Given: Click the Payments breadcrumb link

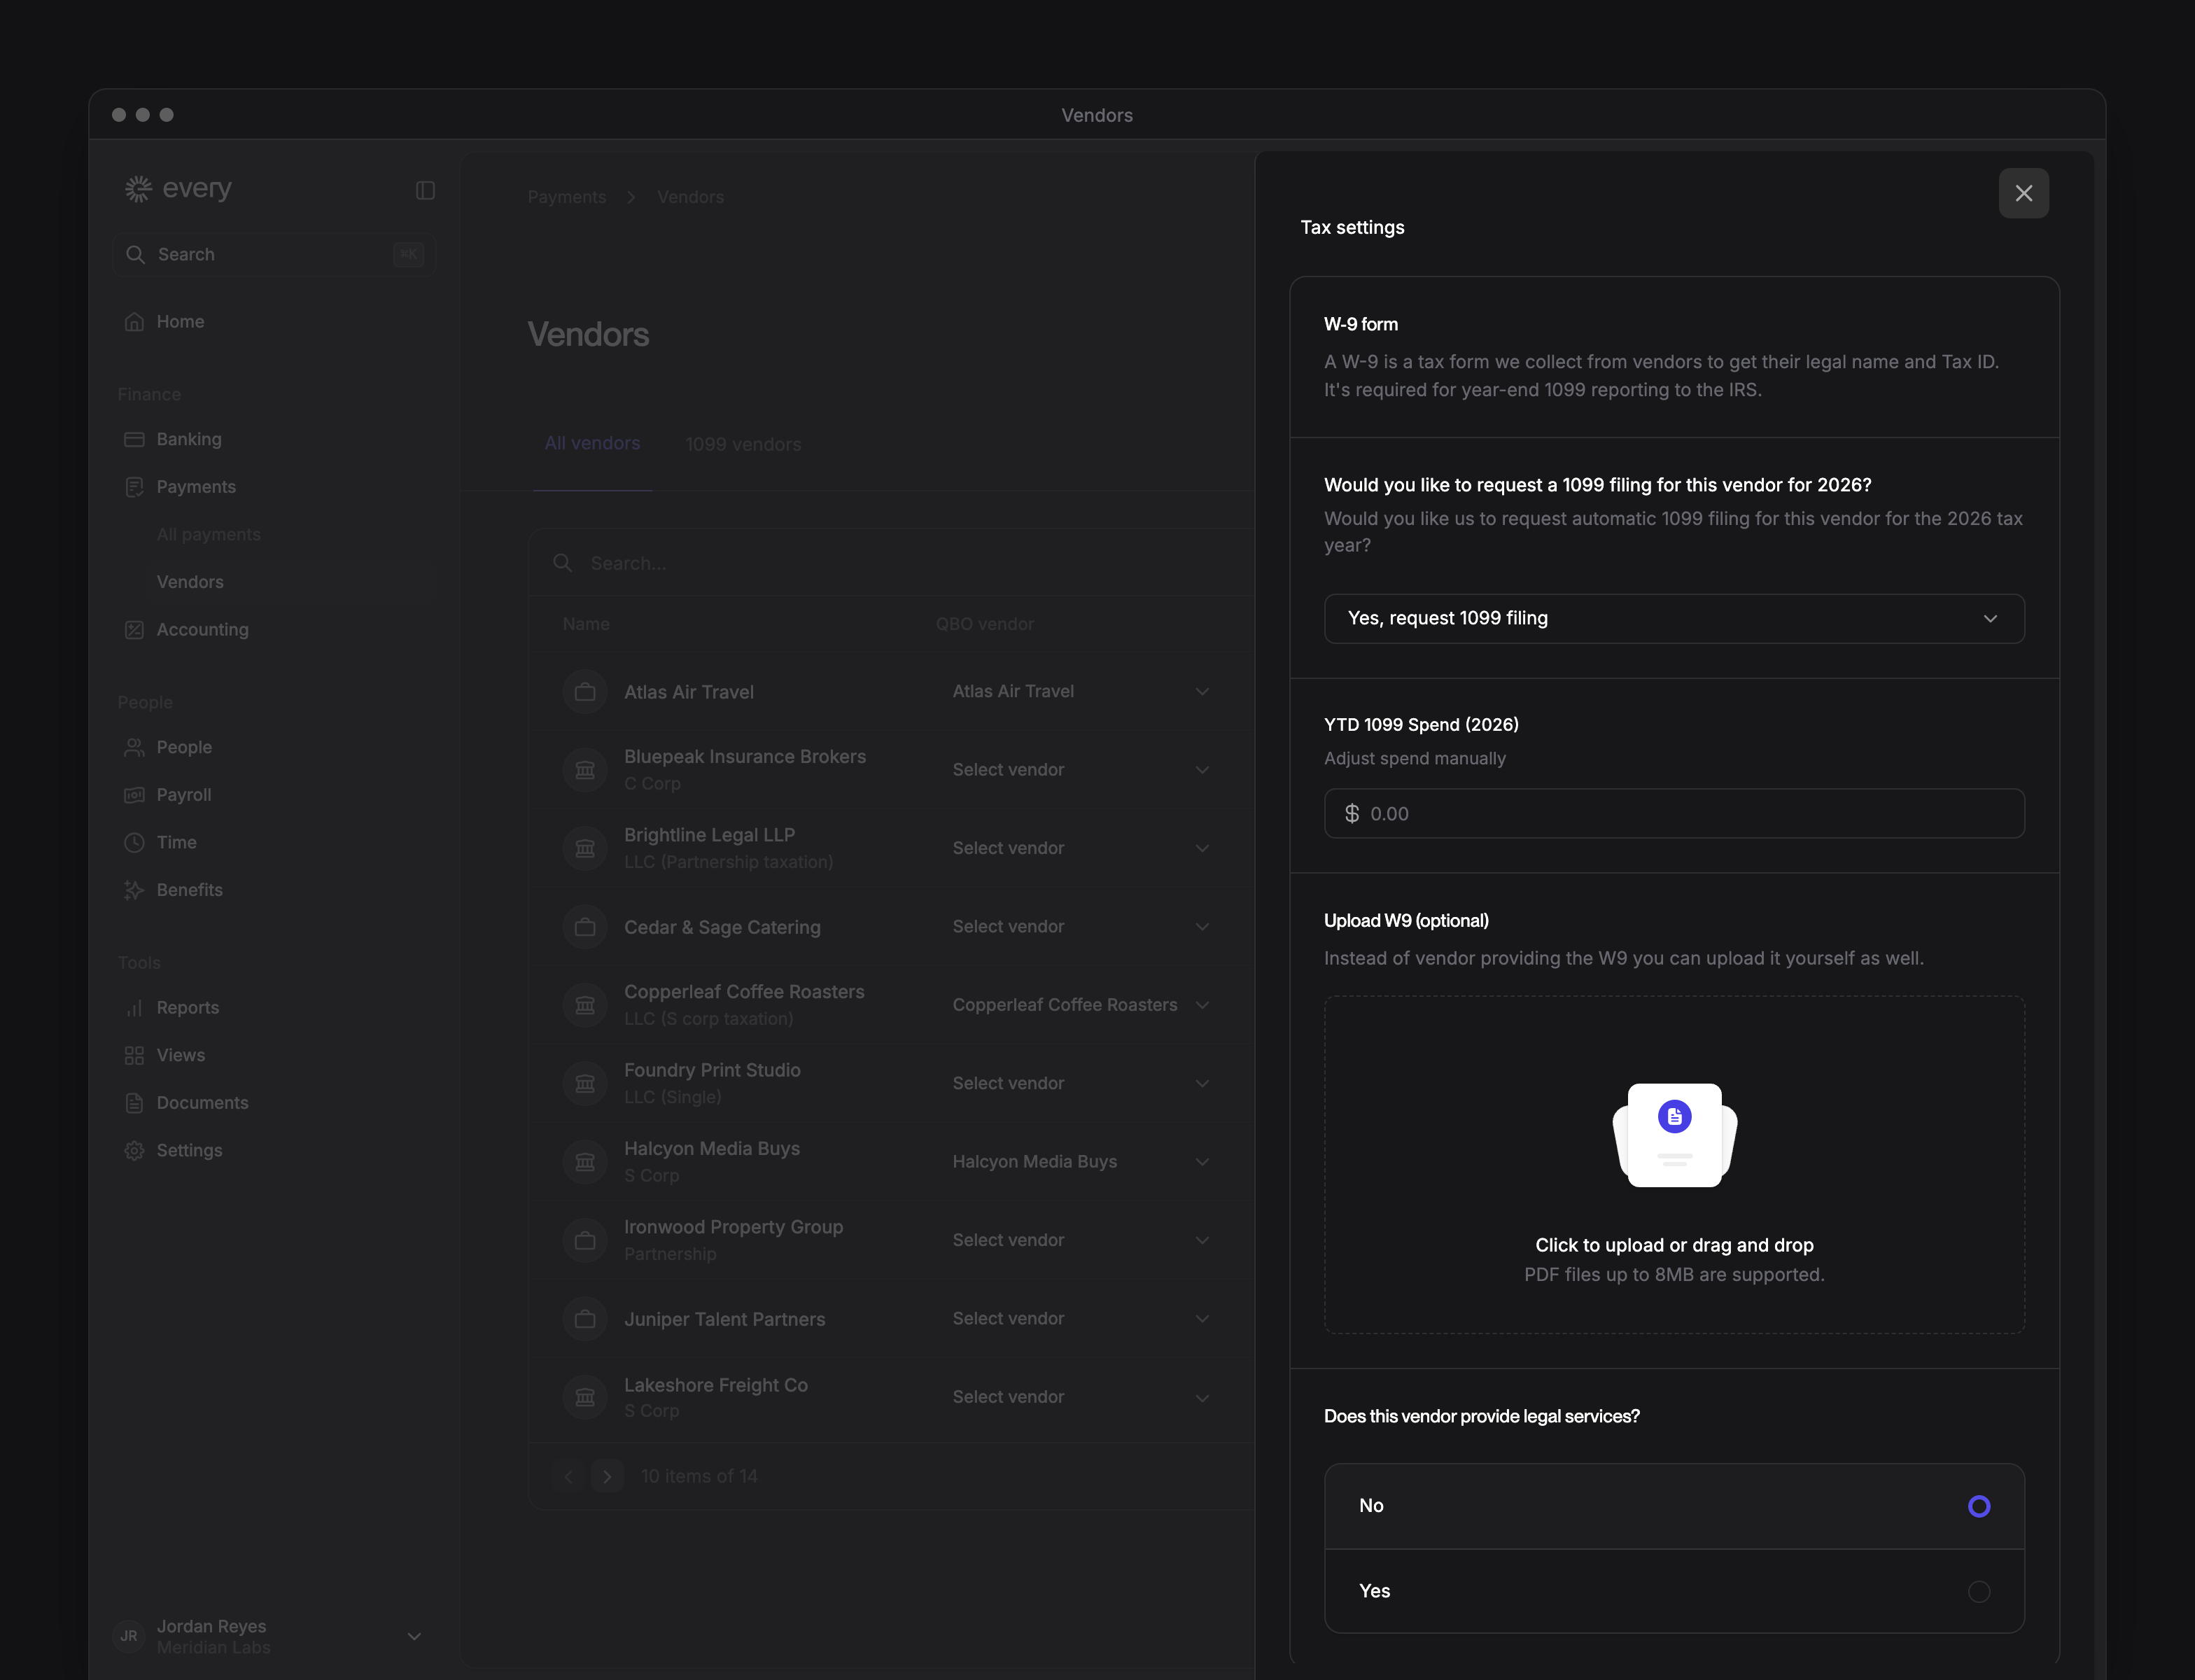Looking at the screenshot, I should coord(567,197).
